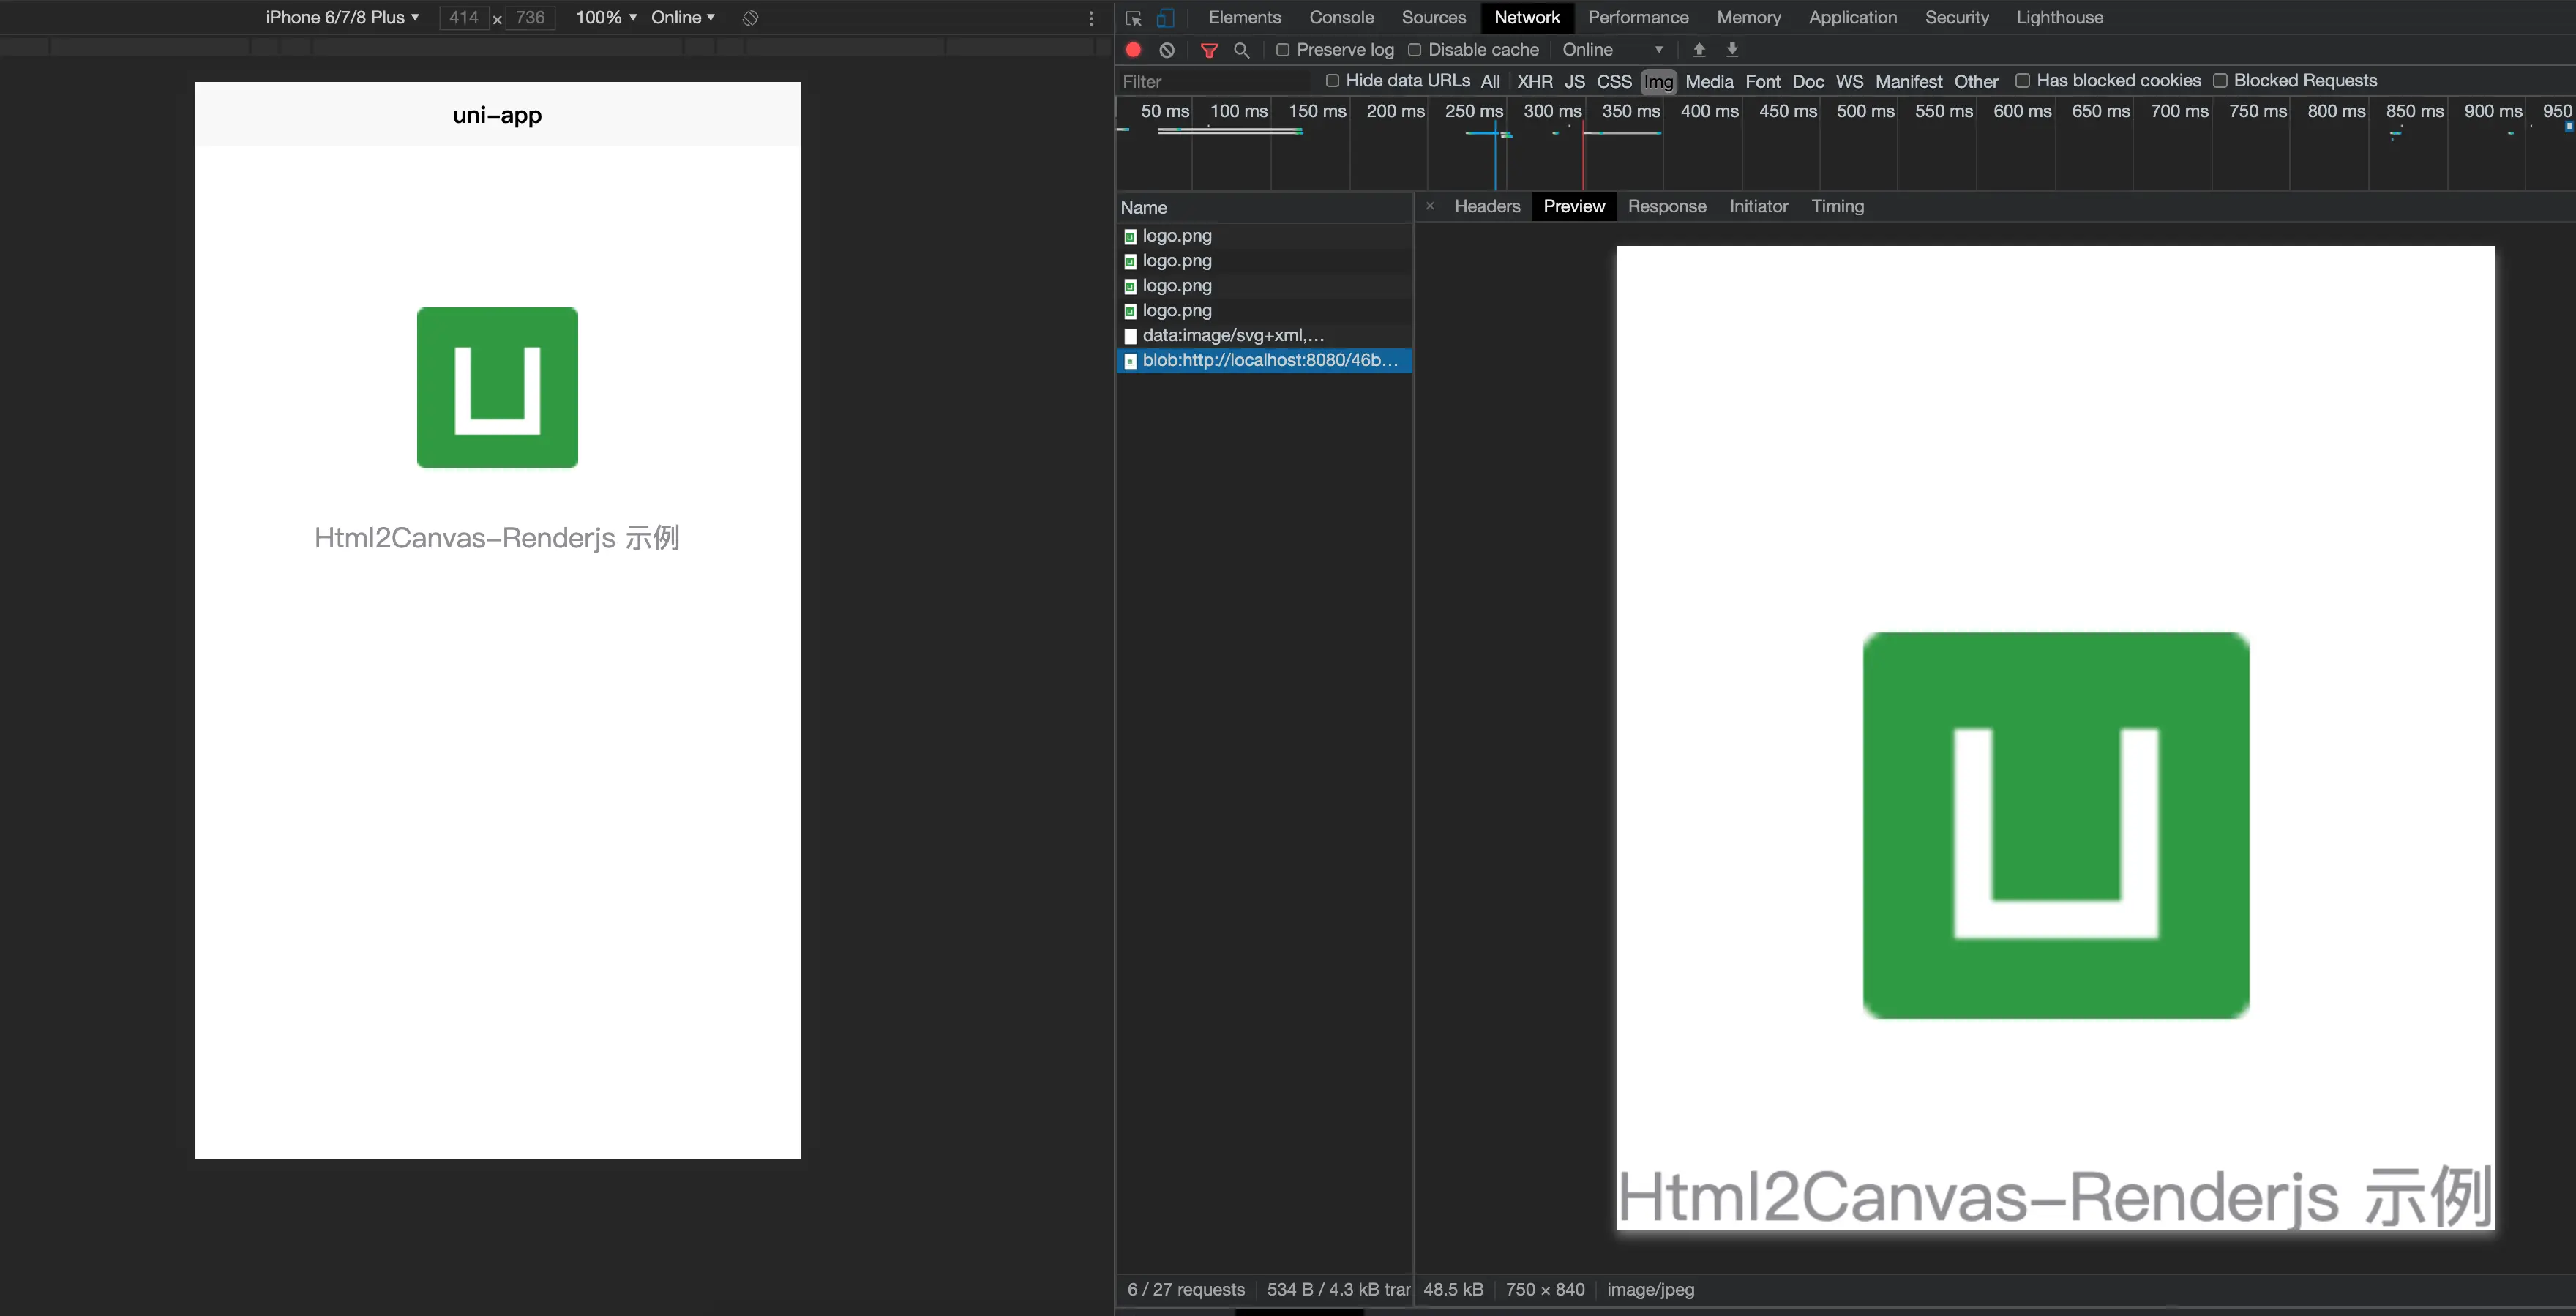The image size is (2576, 1316).
Task: Filter requests by All
Action: pyautogui.click(x=1490, y=81)
